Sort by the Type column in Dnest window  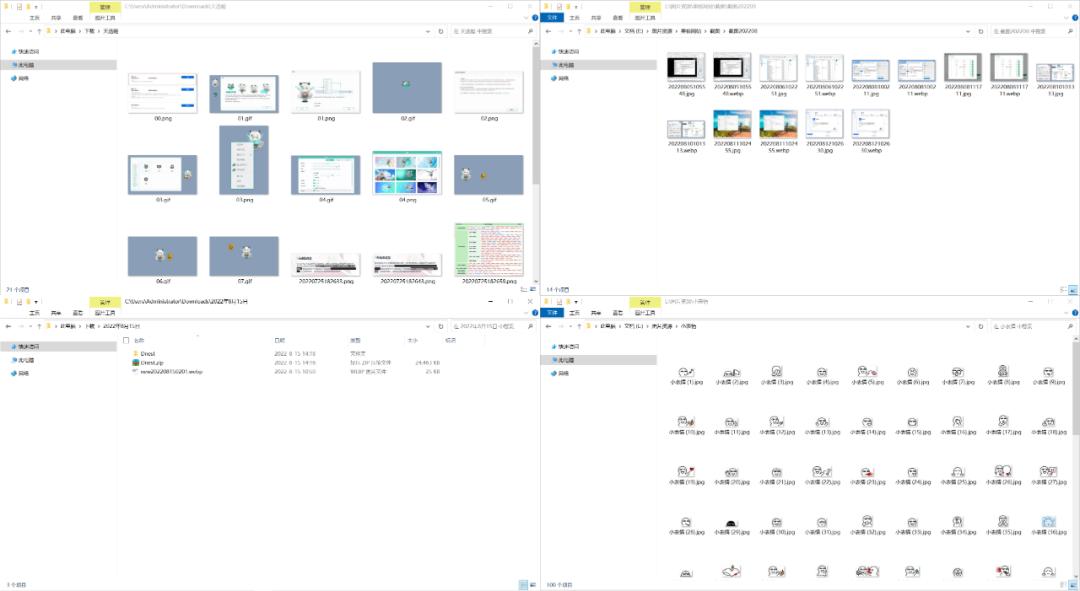click(355, 340)
